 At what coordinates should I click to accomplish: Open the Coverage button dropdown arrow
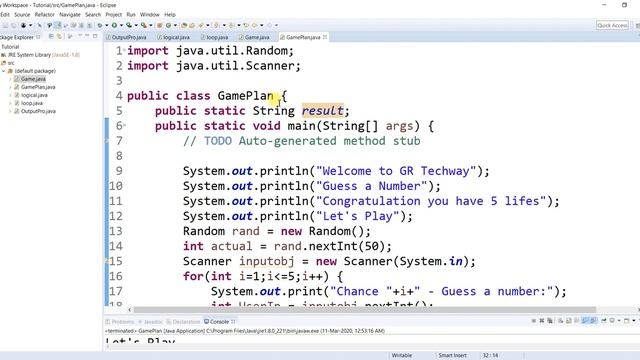(x=136, y=25)
